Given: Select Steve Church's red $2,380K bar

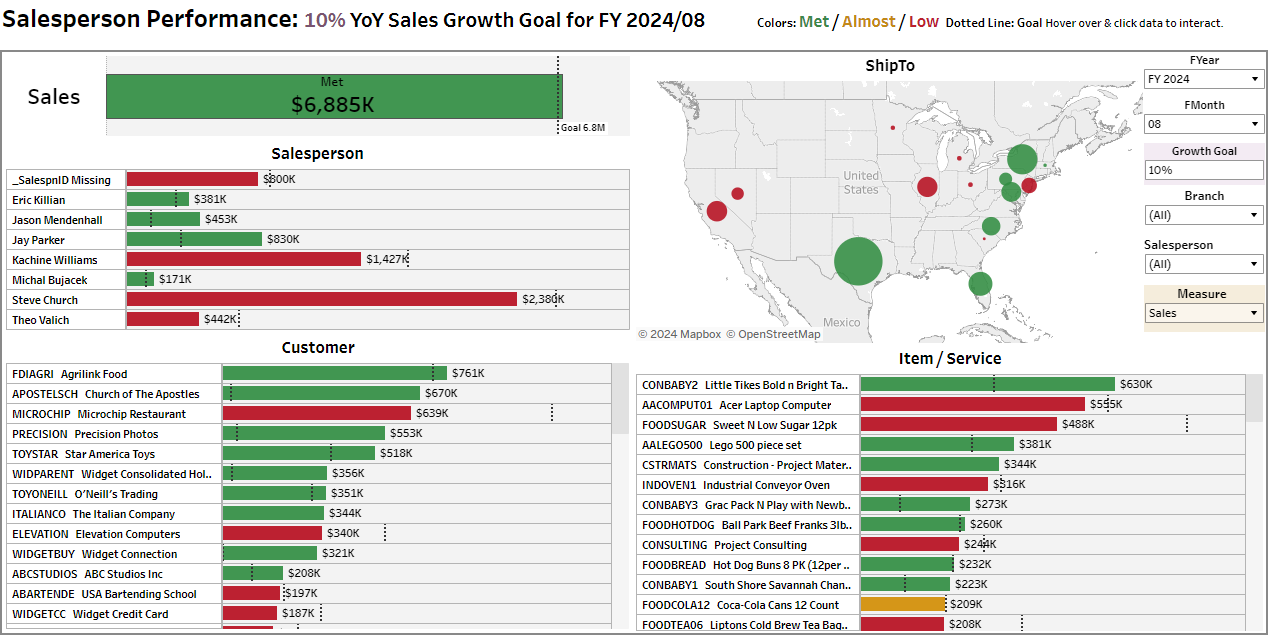Looking at the screenshot, I should (321, 299).
